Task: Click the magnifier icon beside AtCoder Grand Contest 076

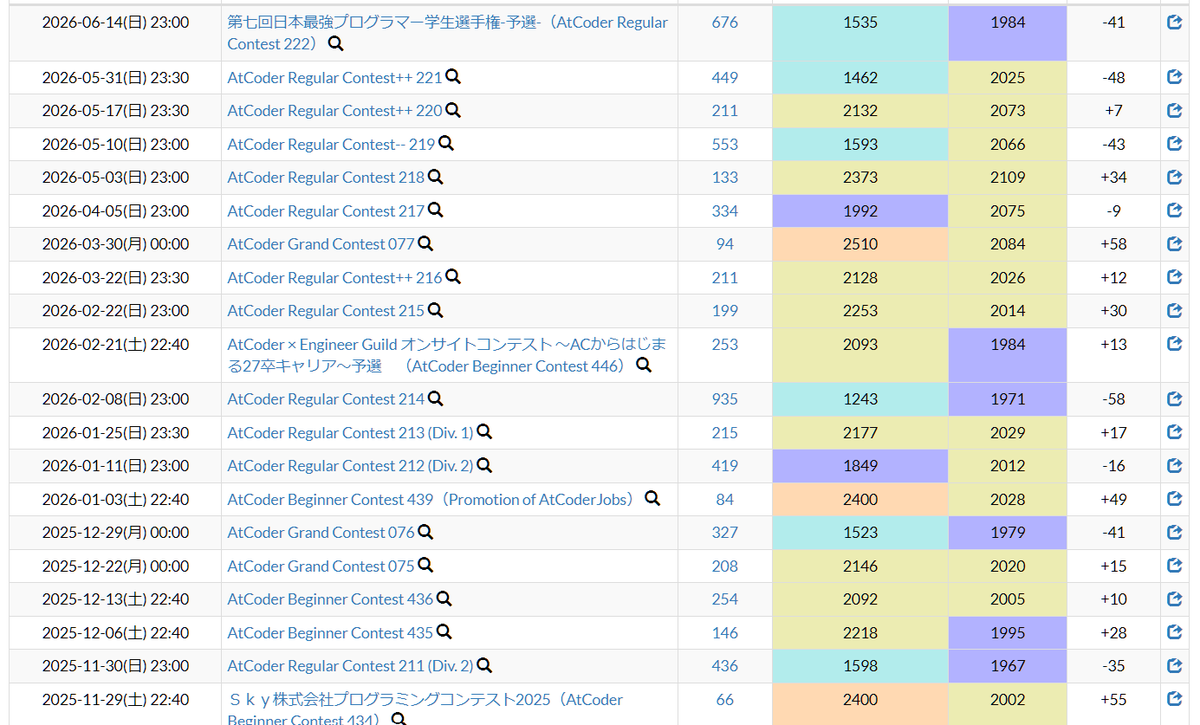Action: 425,532
